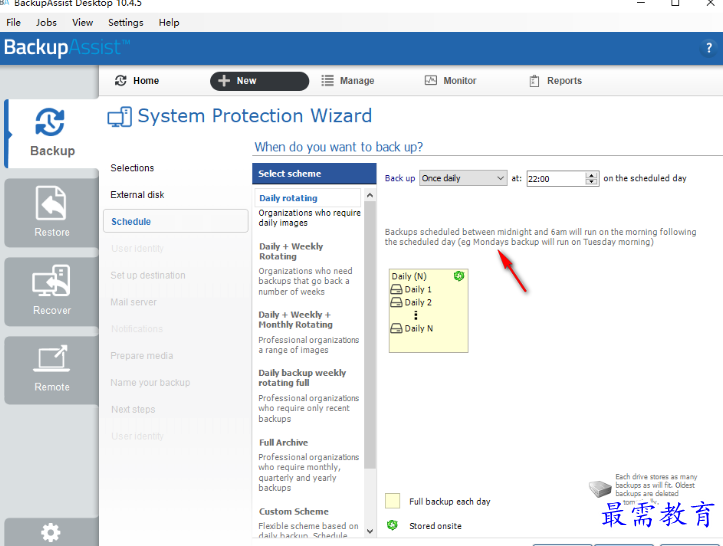Open the Manage tab

348,81
